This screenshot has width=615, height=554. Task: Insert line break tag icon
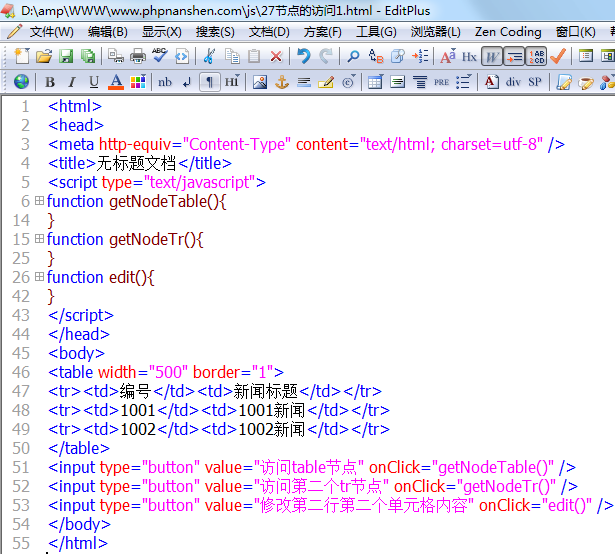(x=187, y=82)
